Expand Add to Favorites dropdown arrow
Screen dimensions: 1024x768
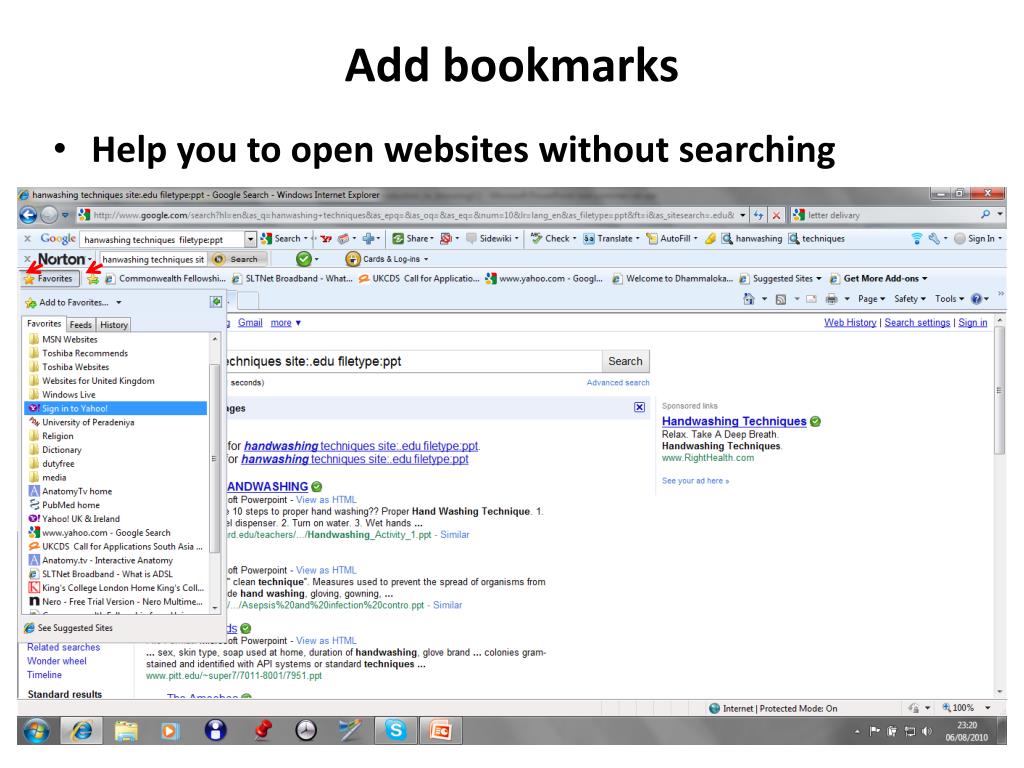click(119, 302)
